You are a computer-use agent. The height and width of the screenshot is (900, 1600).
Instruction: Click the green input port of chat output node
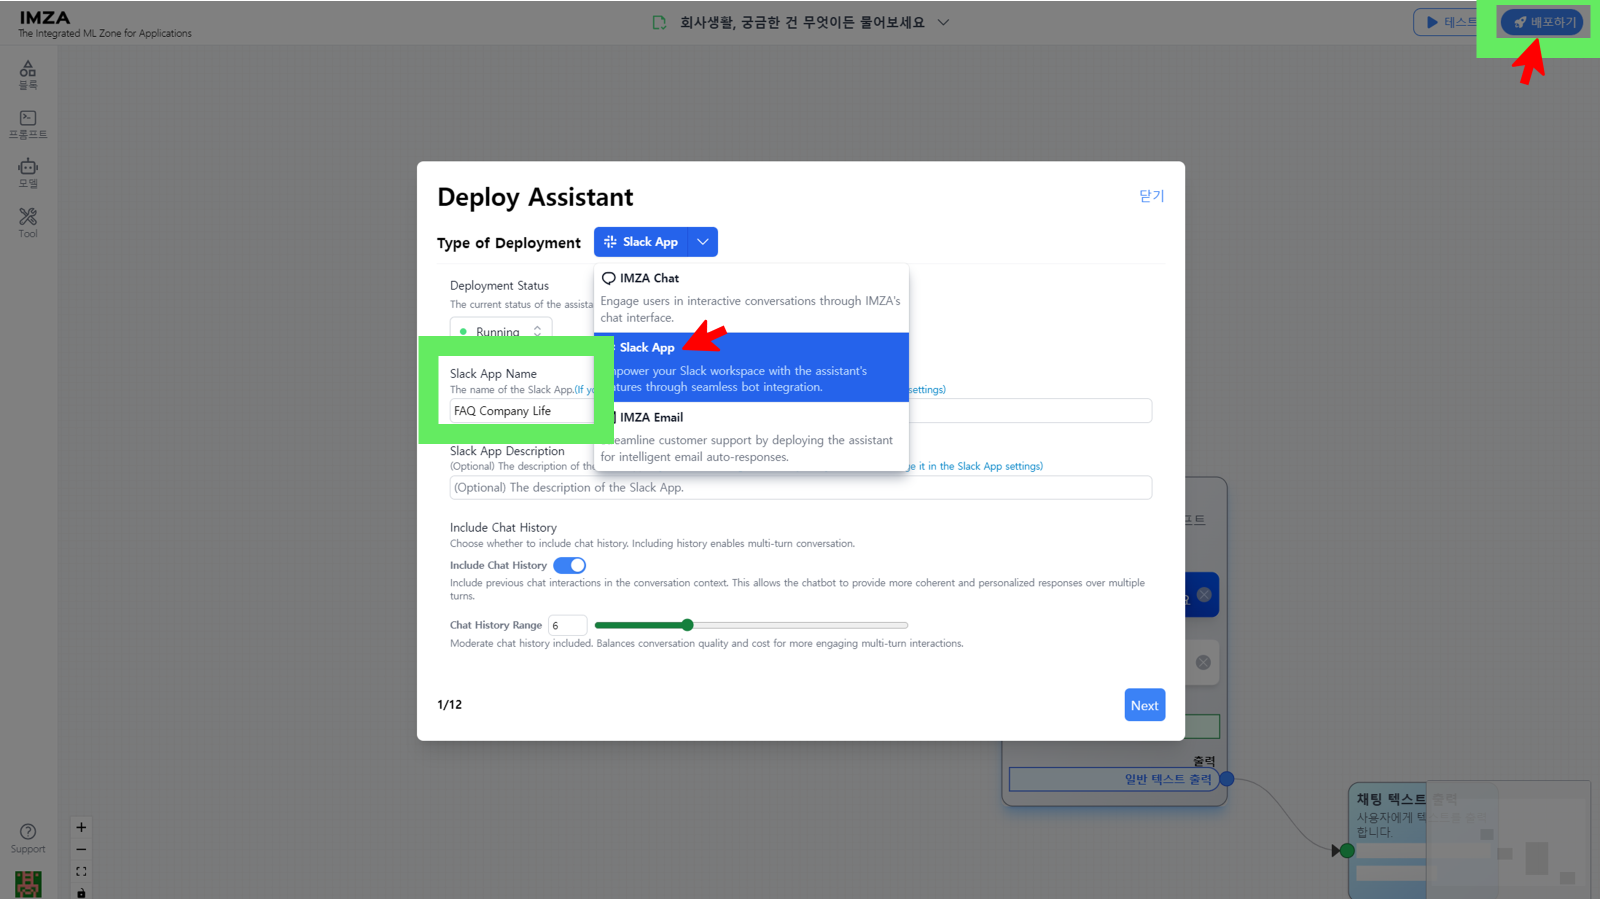[1347, 850]
